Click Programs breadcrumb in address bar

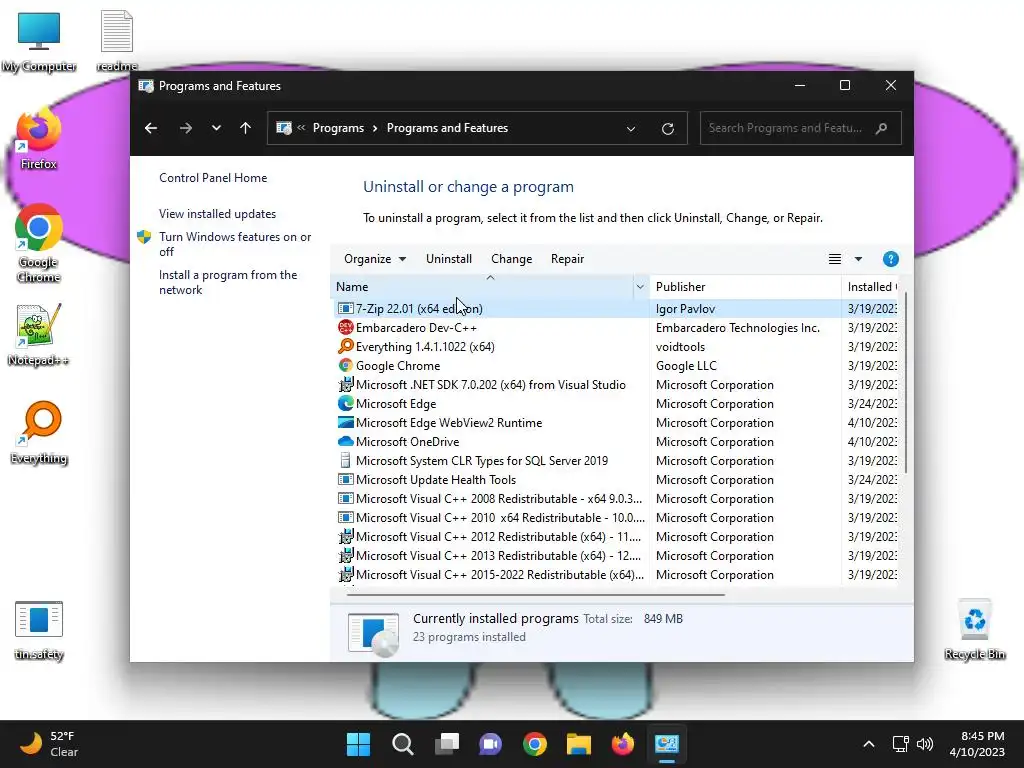tap(338, 128)
